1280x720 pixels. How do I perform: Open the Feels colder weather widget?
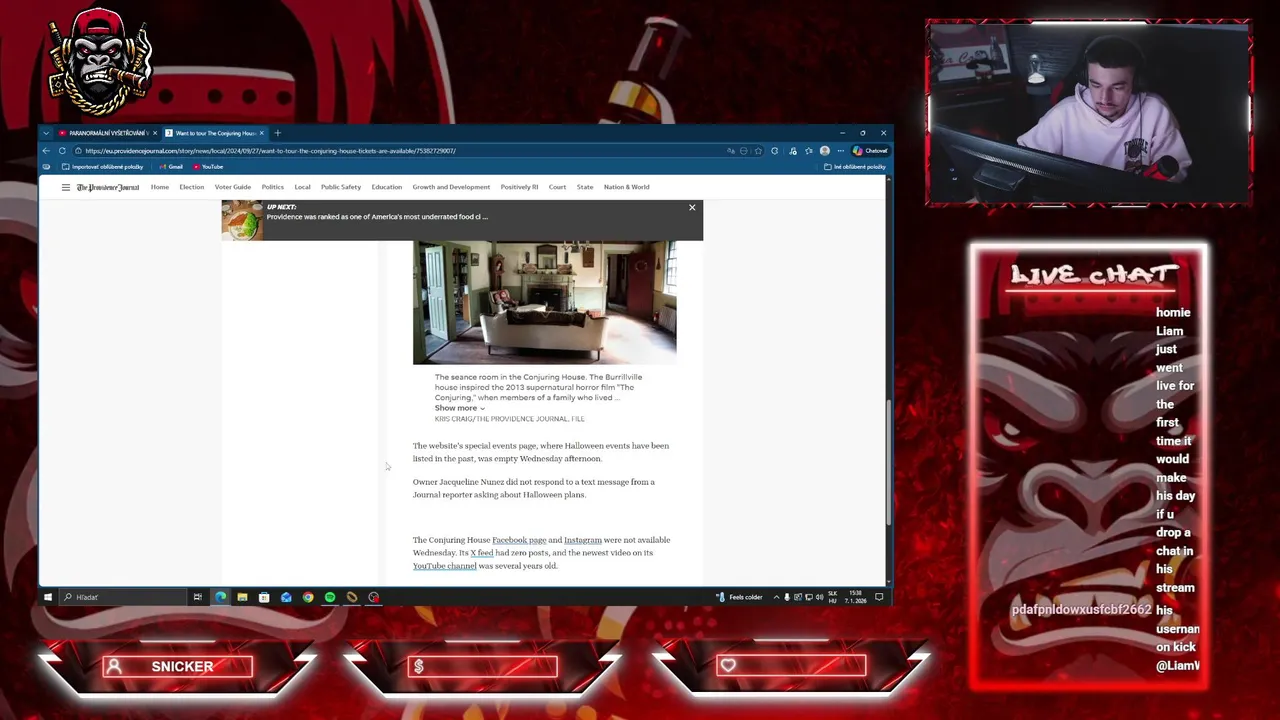(739, 597)
